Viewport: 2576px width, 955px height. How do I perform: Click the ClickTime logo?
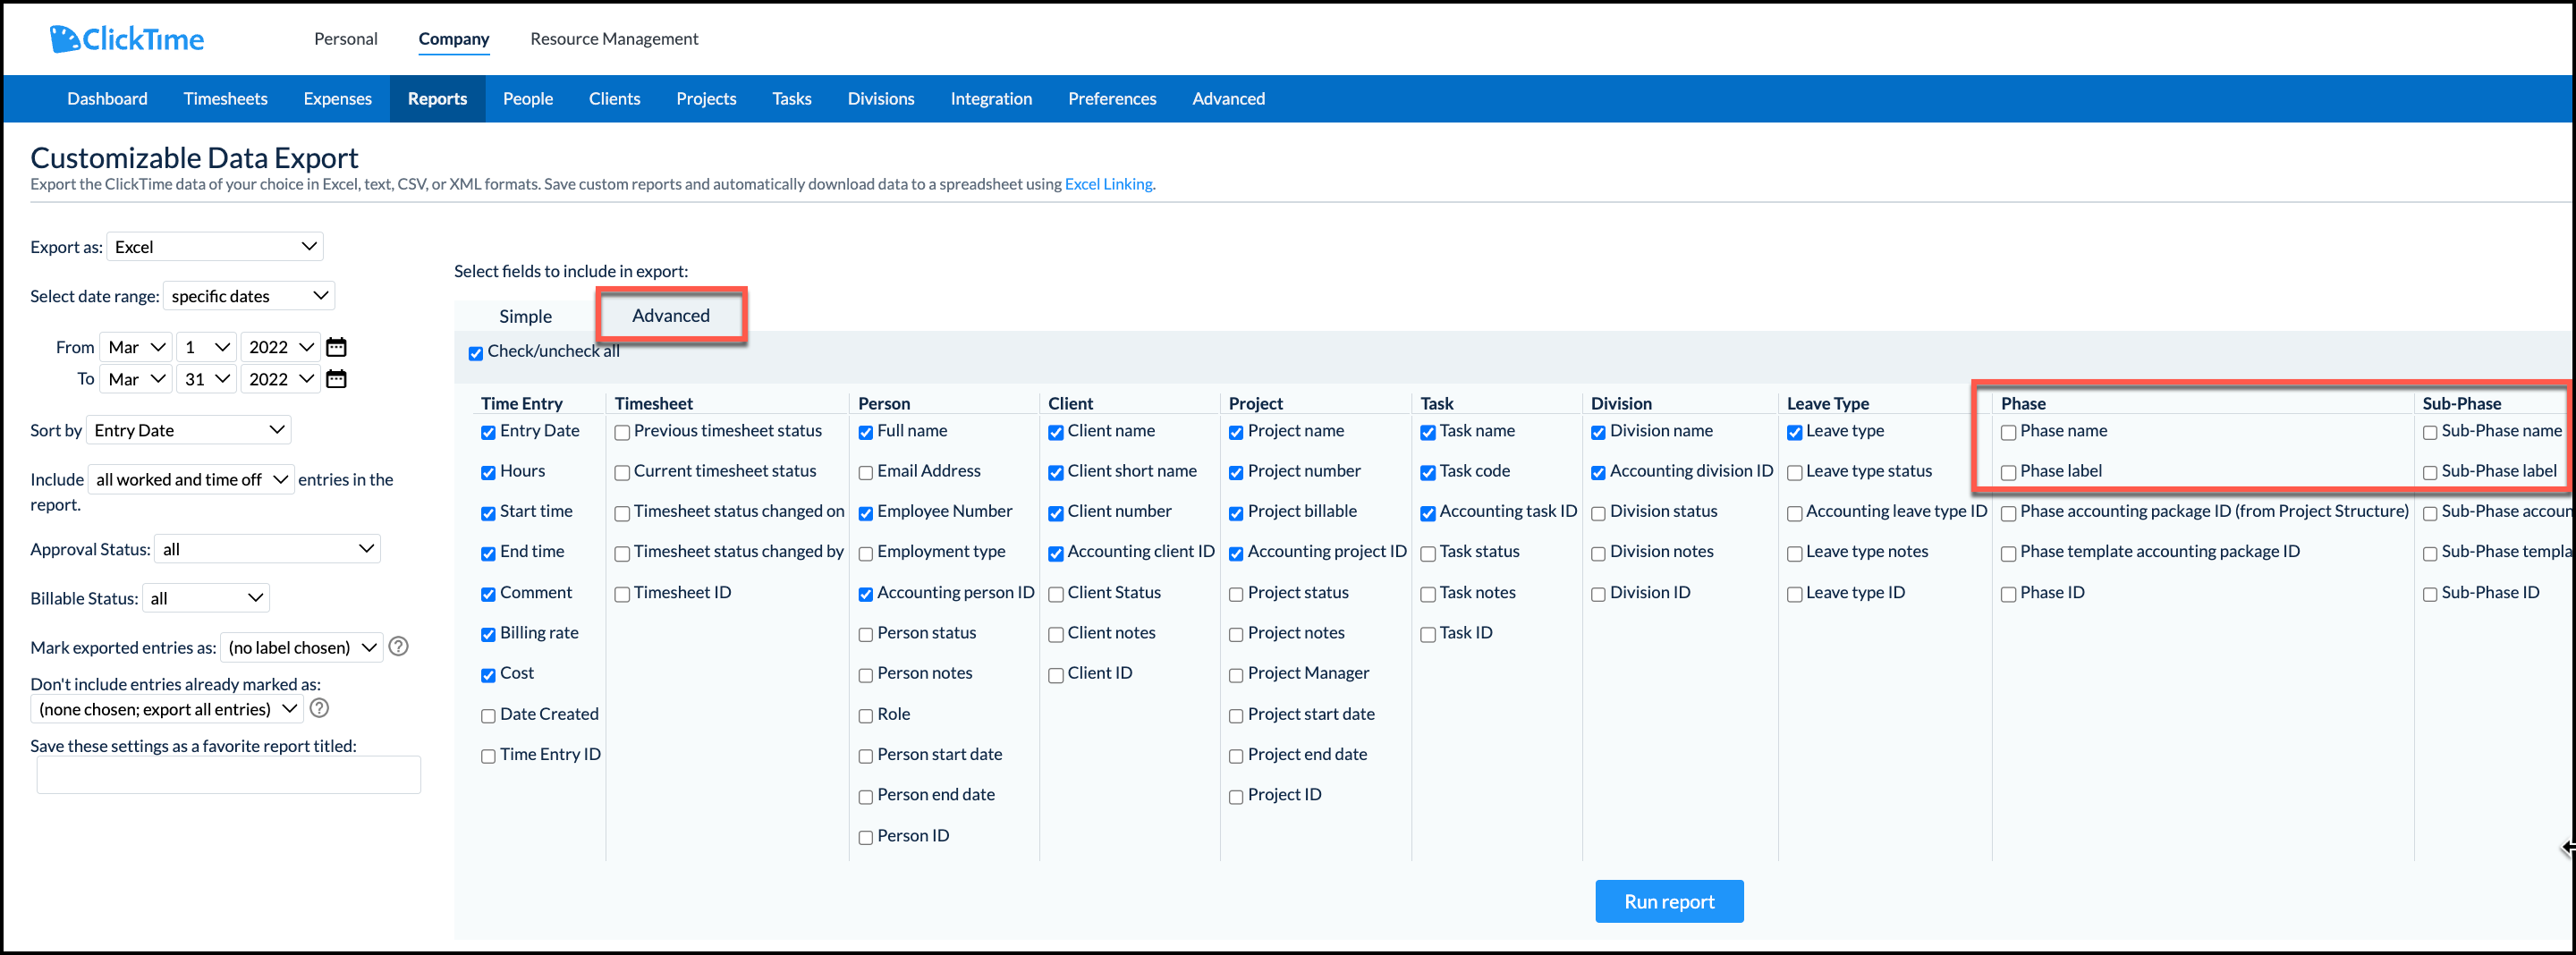click(x=127, y=39)
